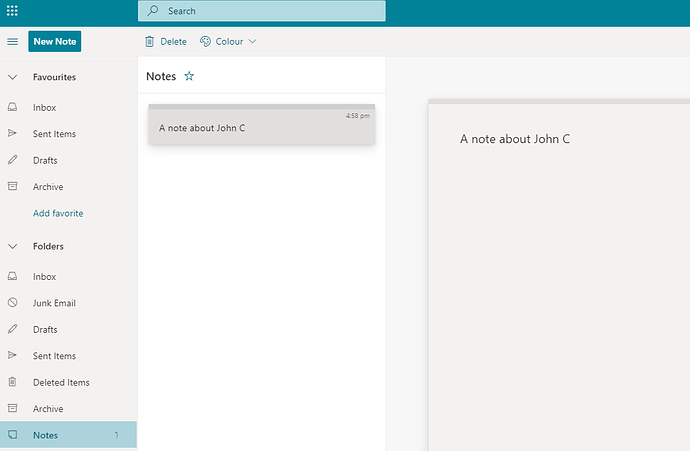Click the Favourites section label

55,77
